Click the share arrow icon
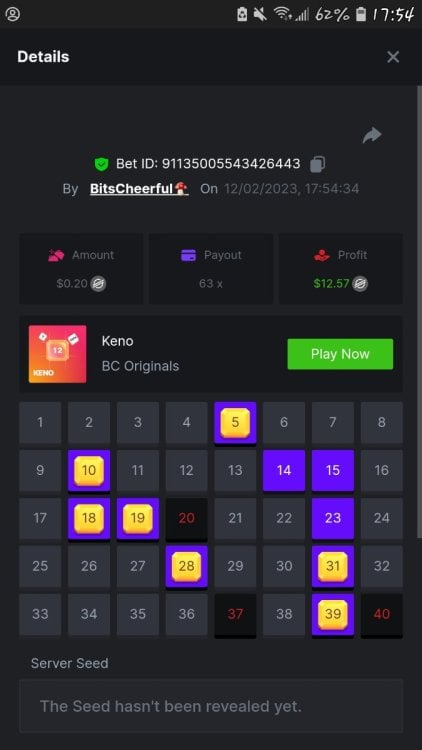Image resolution: width=422 pixels, height=750 pixels. click(372, 135)
